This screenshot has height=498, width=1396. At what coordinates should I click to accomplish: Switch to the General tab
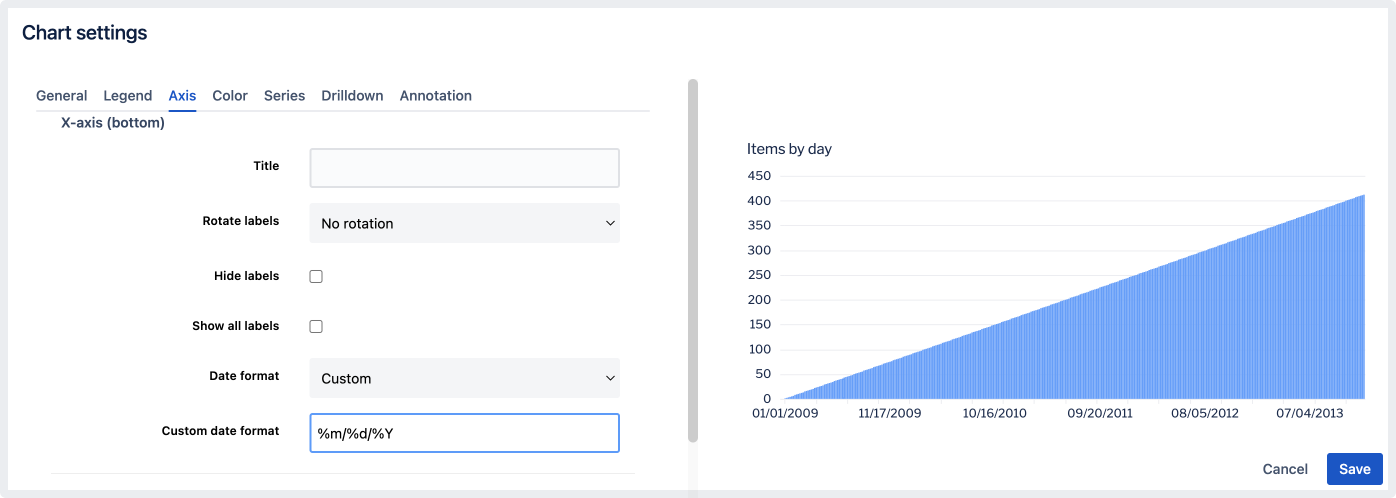pos(61,96)
